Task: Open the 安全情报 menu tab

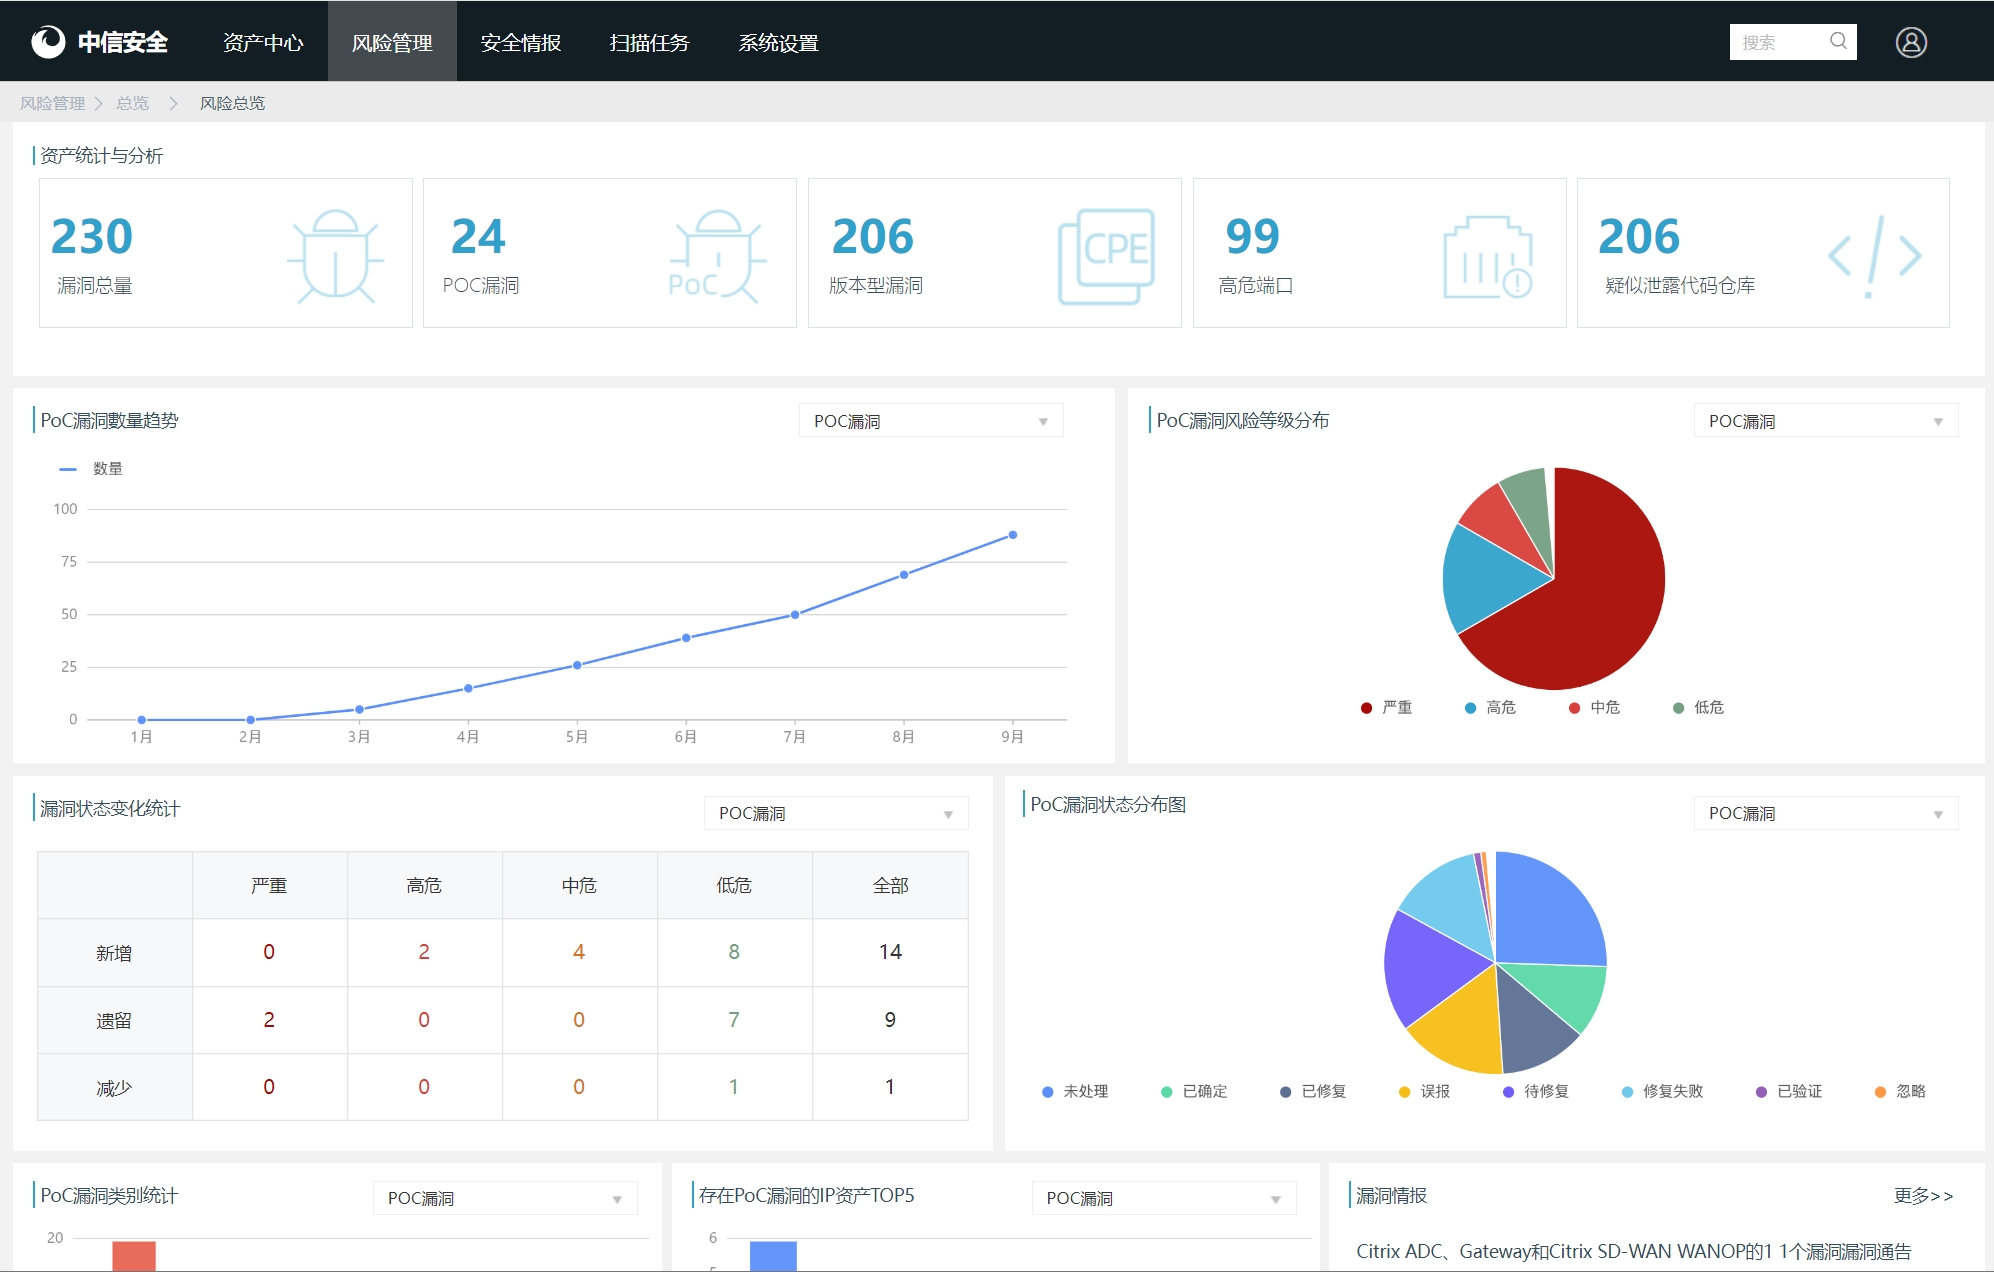Action: tap(520, 42)
